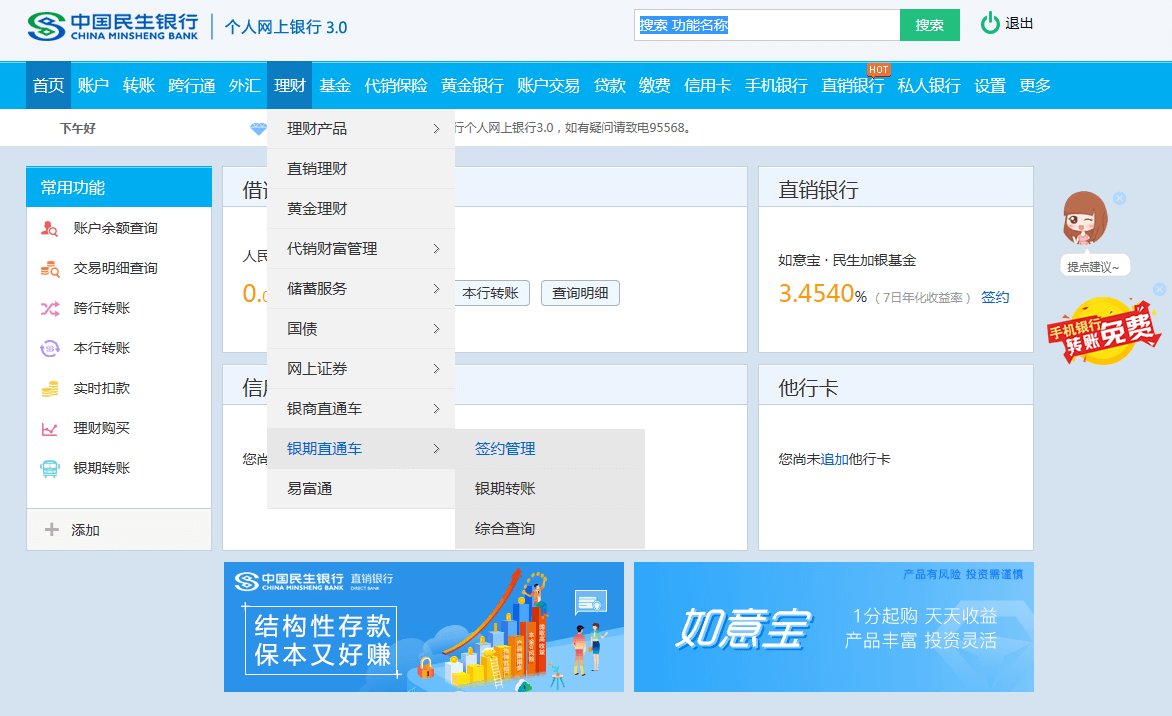Click the 实时扣款 gold coins icon
The width and height of the screenshot is (1172, 716).
[x=49, y=389]
